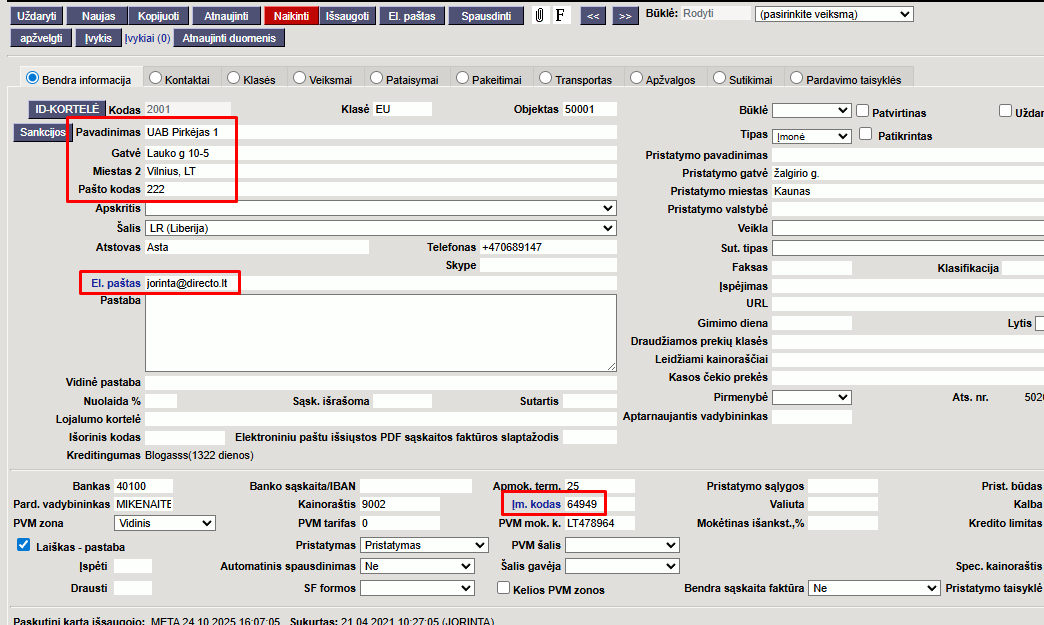The width and height of the screenshot is (1044, 625).
Task: Open the ID-KORTELĖ button
Action: [x=66, y=109]
